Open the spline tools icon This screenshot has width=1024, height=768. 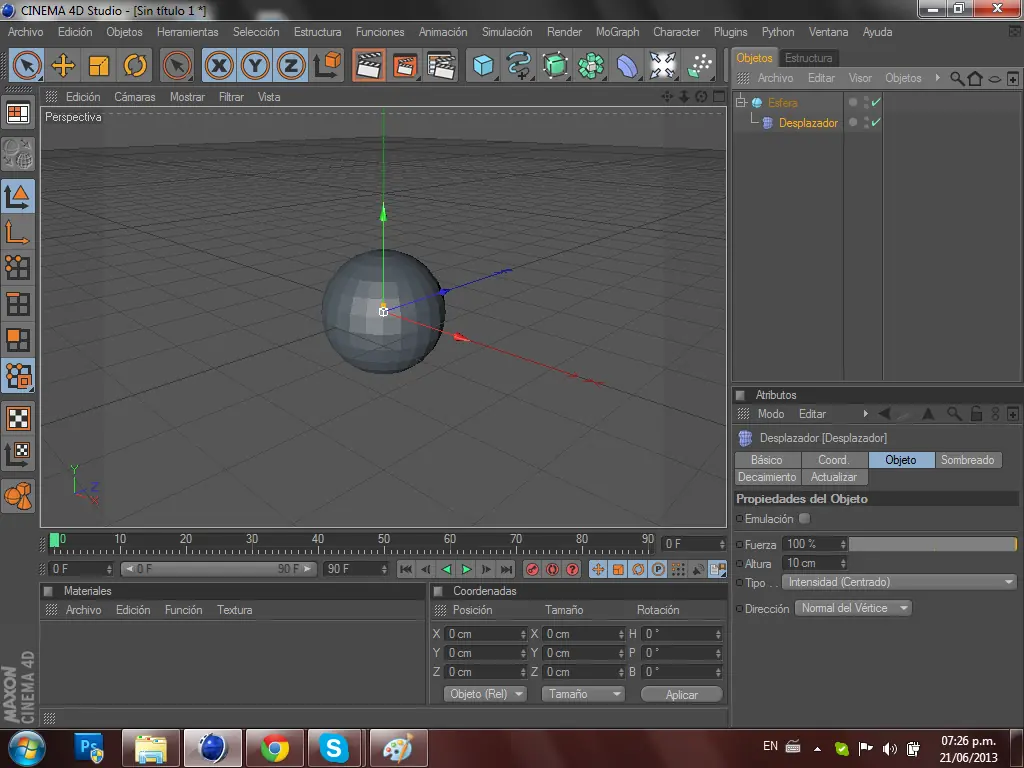click(x=519, y=65)
